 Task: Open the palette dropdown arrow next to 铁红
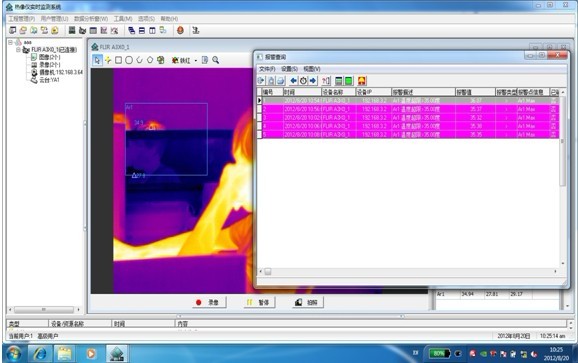(196, 60)
